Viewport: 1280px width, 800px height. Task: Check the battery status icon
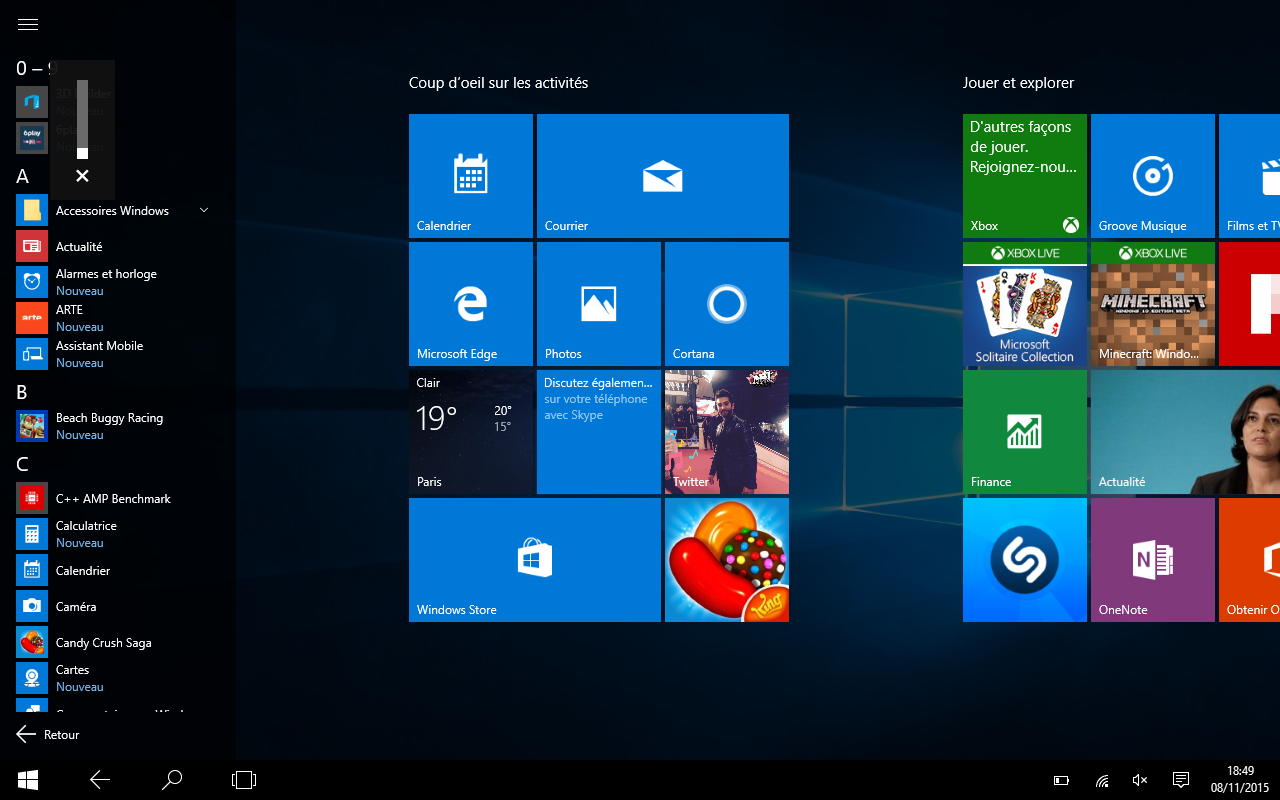(x=1062, y=780)
